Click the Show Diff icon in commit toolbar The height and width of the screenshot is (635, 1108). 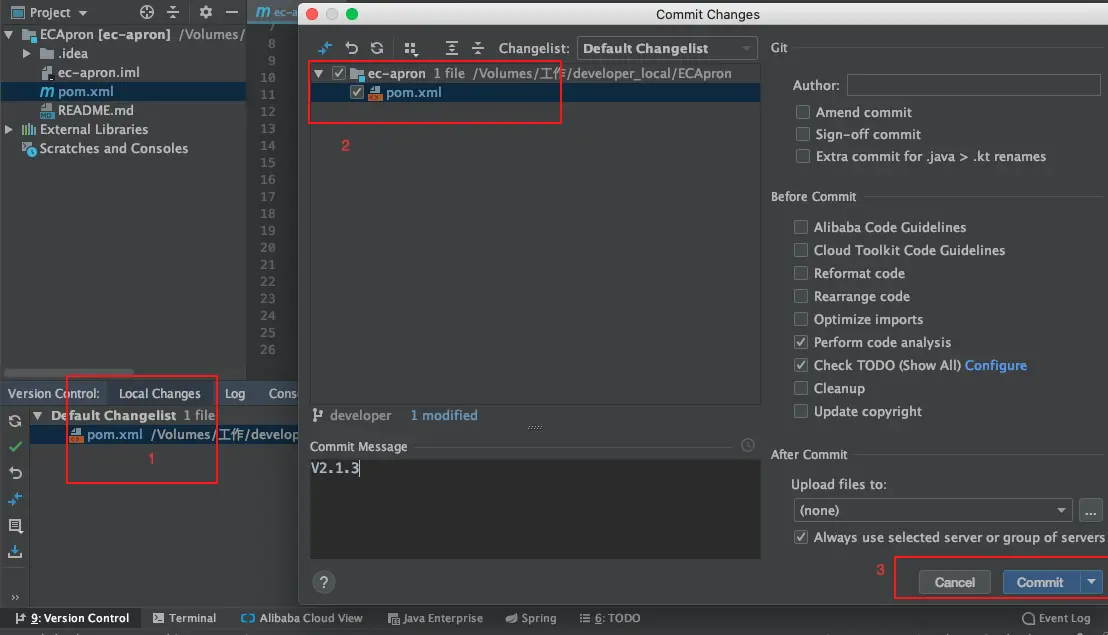coord(324,48)
